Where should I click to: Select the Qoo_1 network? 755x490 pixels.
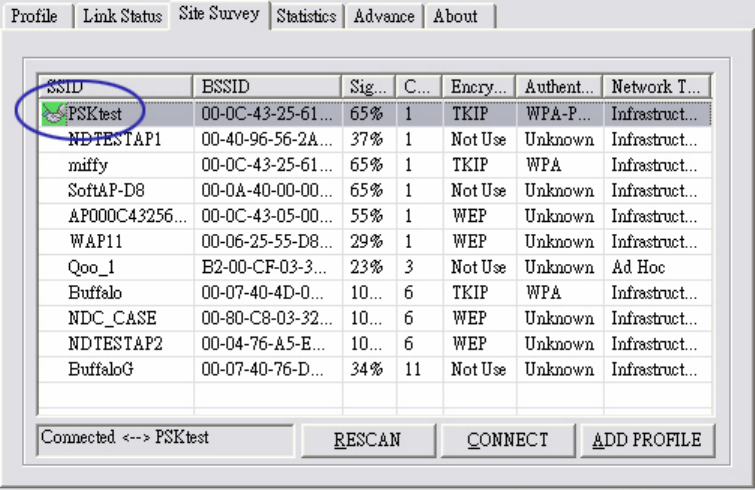375,267
